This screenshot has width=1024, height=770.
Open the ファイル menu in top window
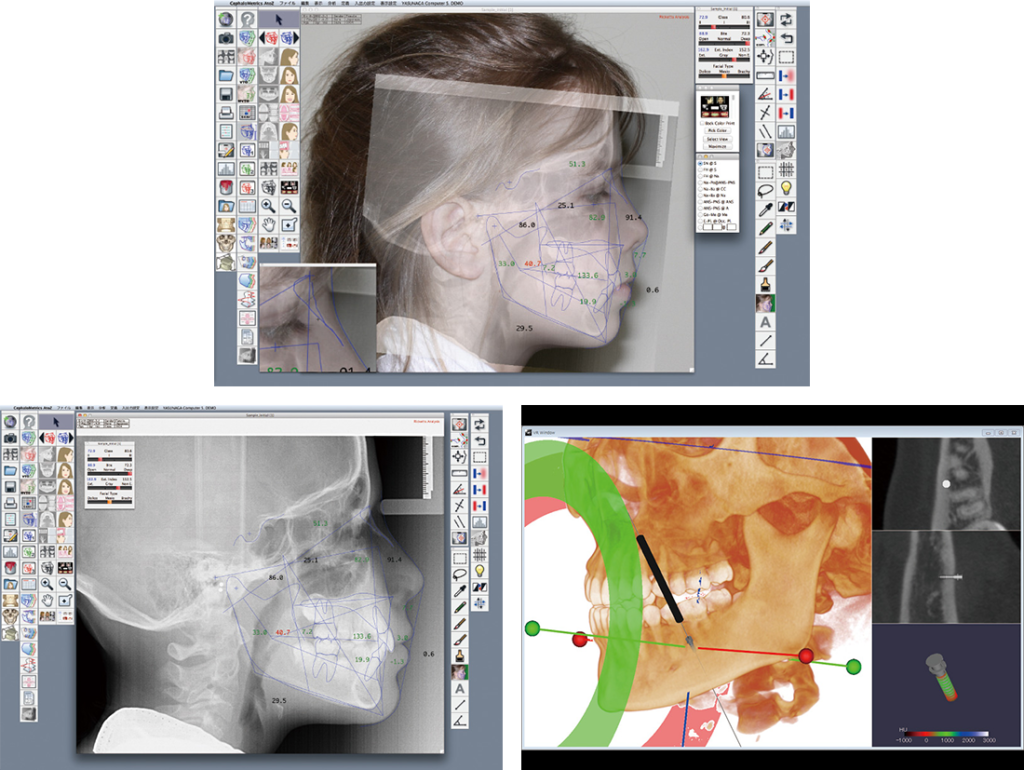[288, 4]
